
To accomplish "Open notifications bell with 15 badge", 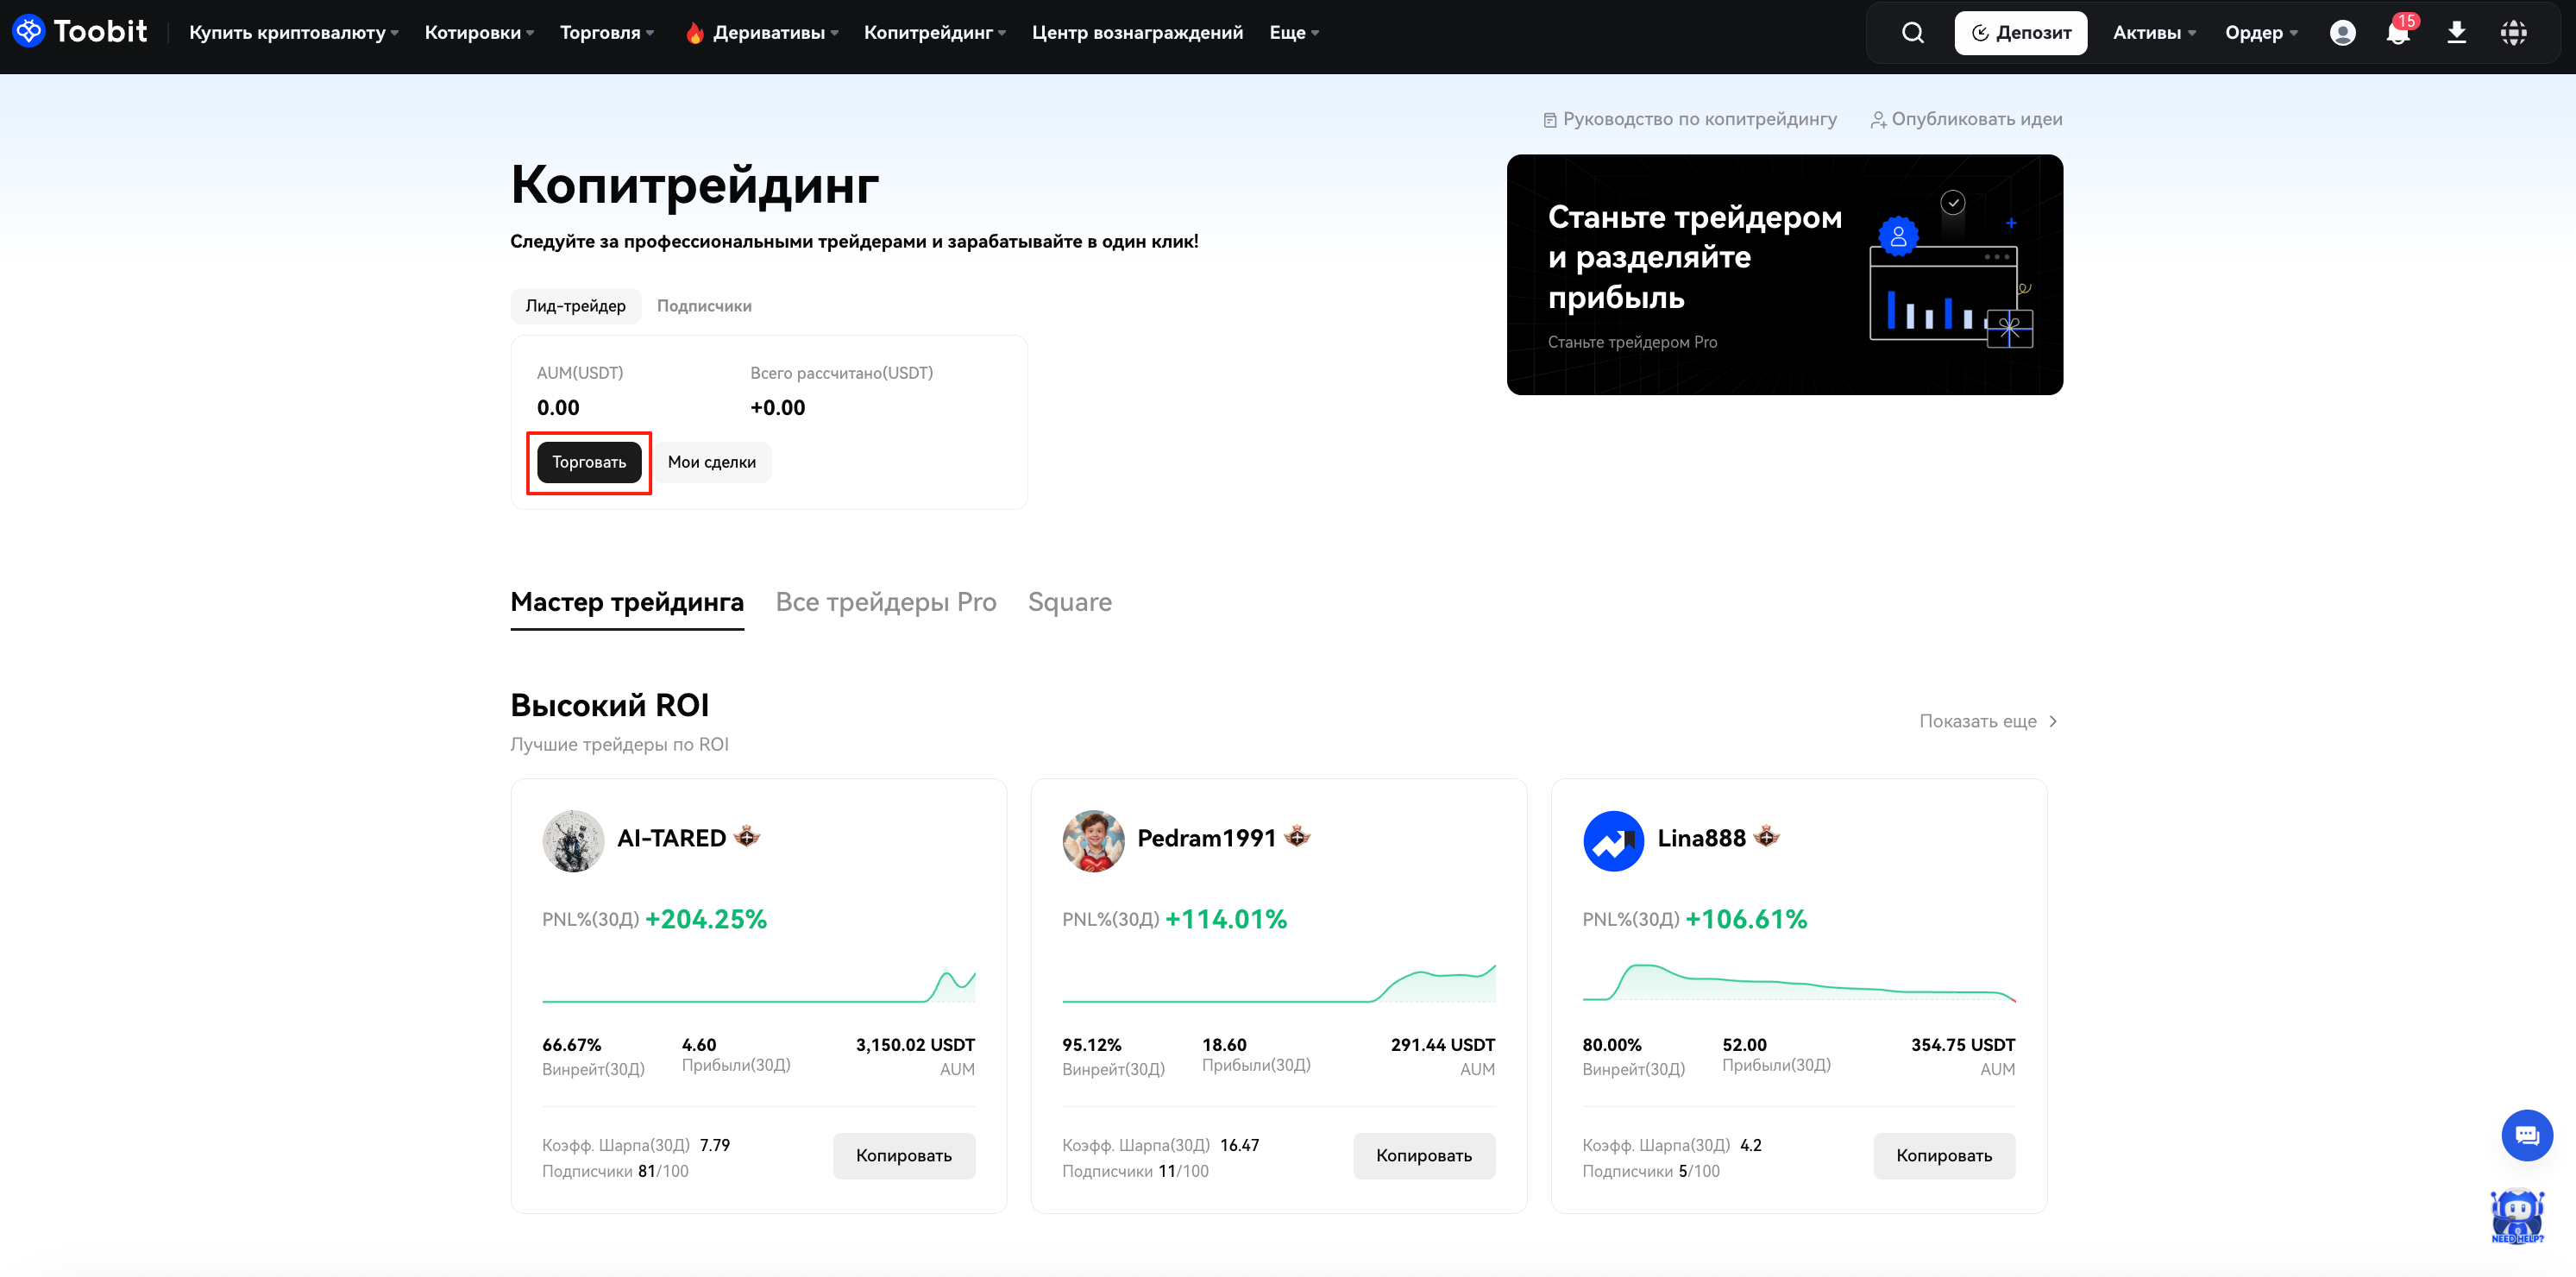I will (x=2397, y=33).
